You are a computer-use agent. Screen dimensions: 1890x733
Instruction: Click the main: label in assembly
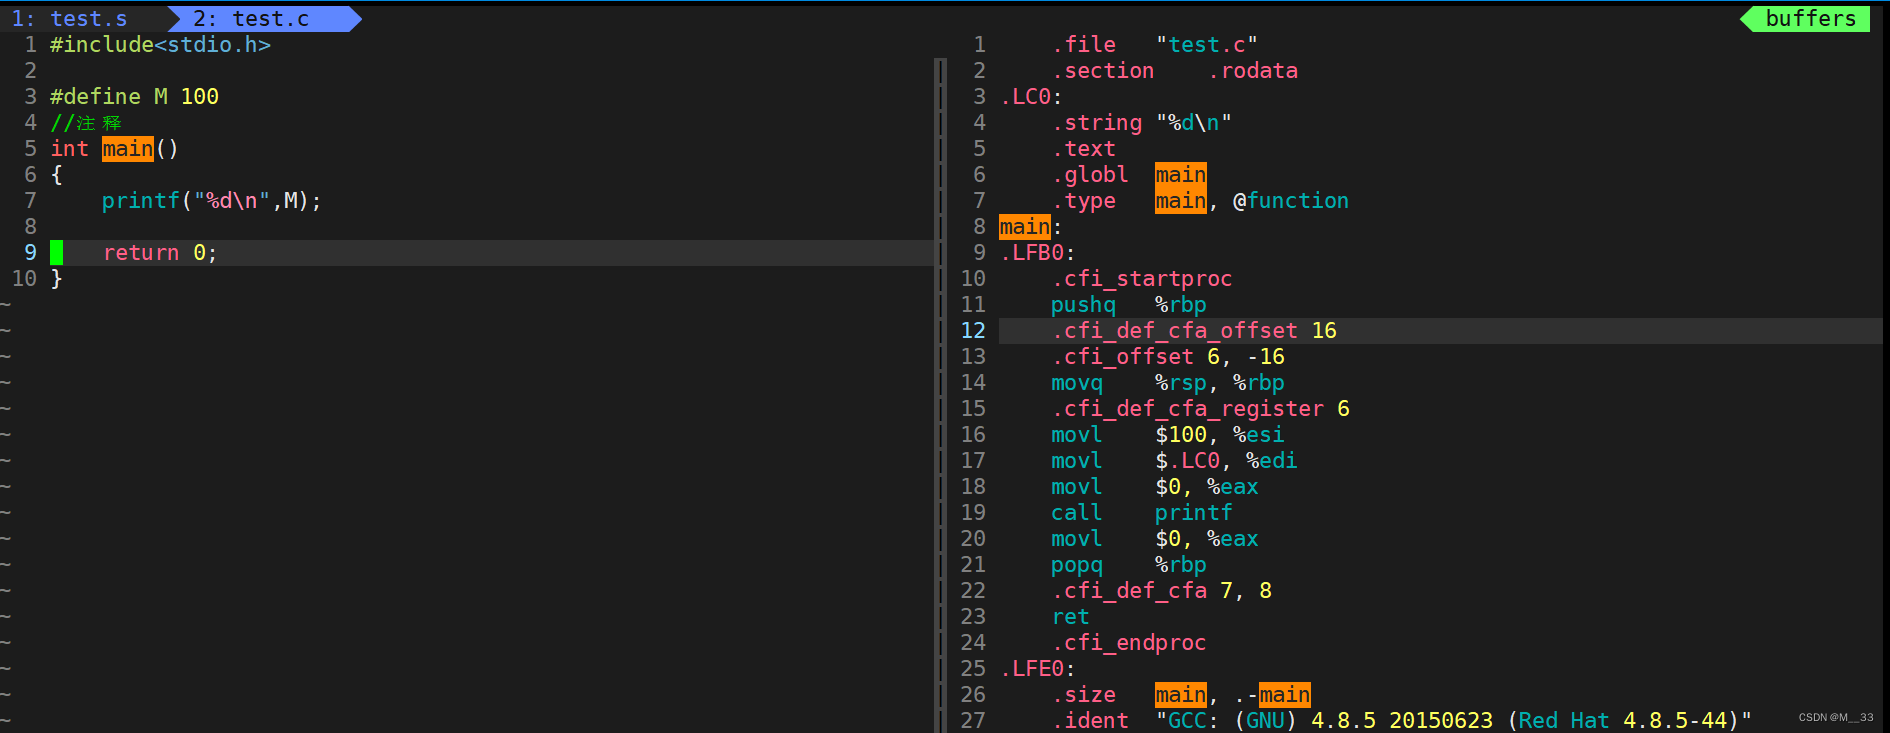[1030, 227]
